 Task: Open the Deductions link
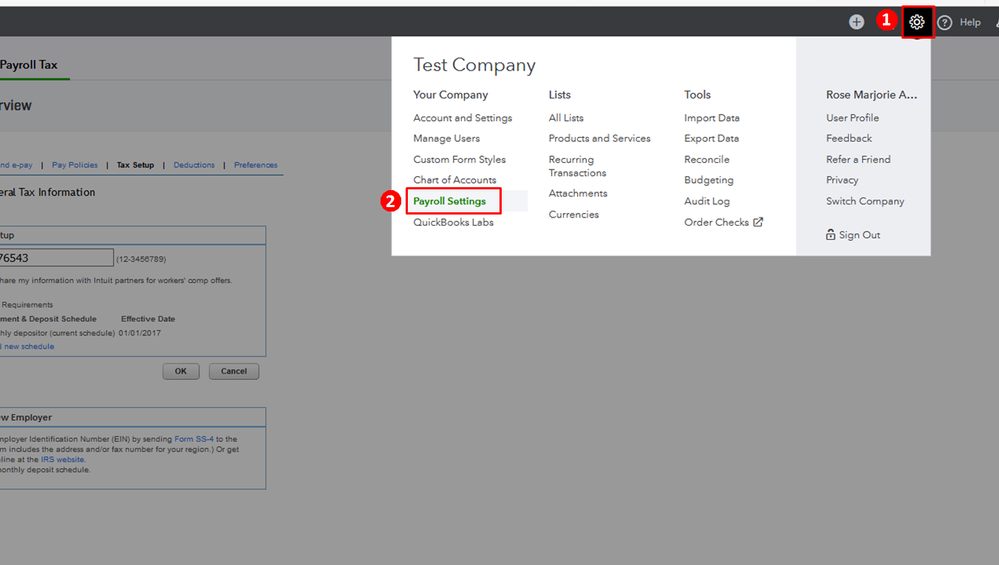(x=194, y=165)
